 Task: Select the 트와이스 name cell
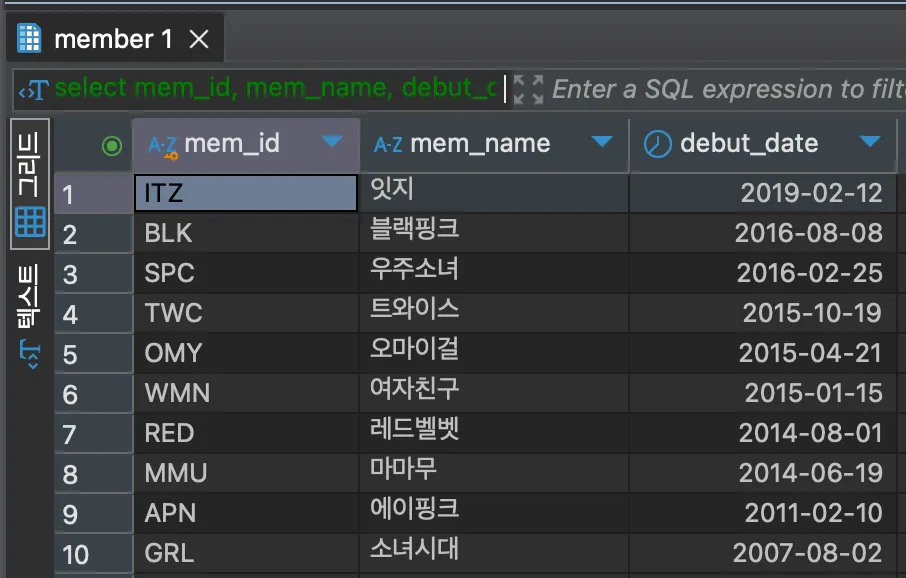494,313
